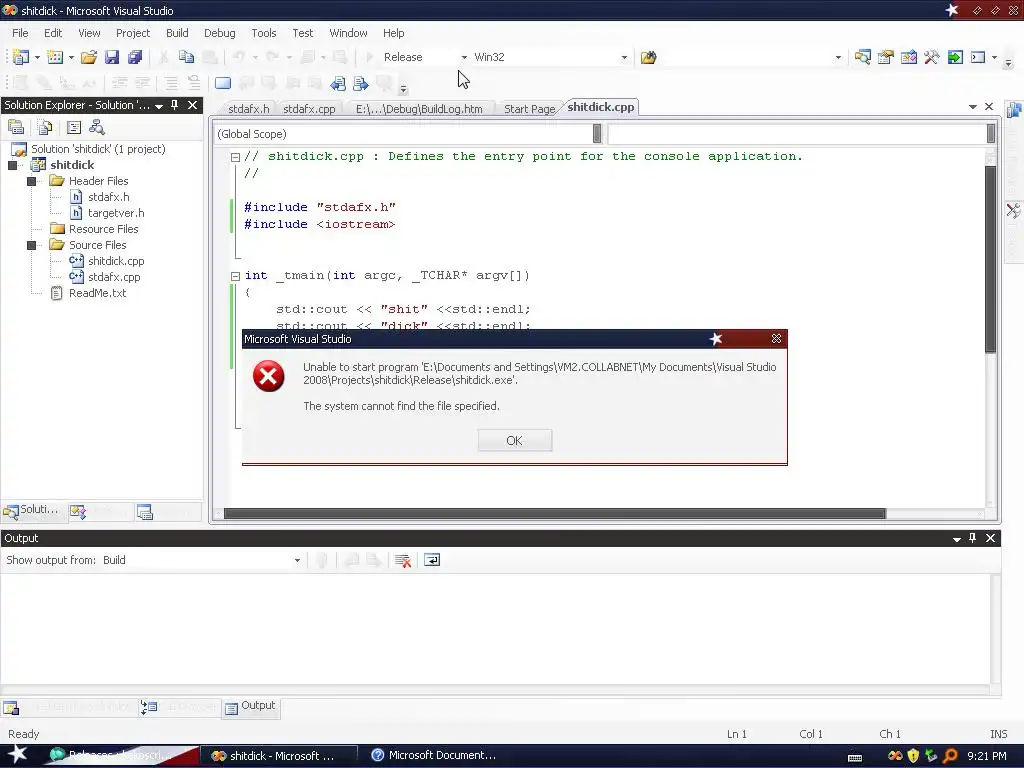This screenshot has width=1024, height=768.
Task: Select shitdick.cpp in Source Files
Action: pyautogui.click(x=116, y=261)
